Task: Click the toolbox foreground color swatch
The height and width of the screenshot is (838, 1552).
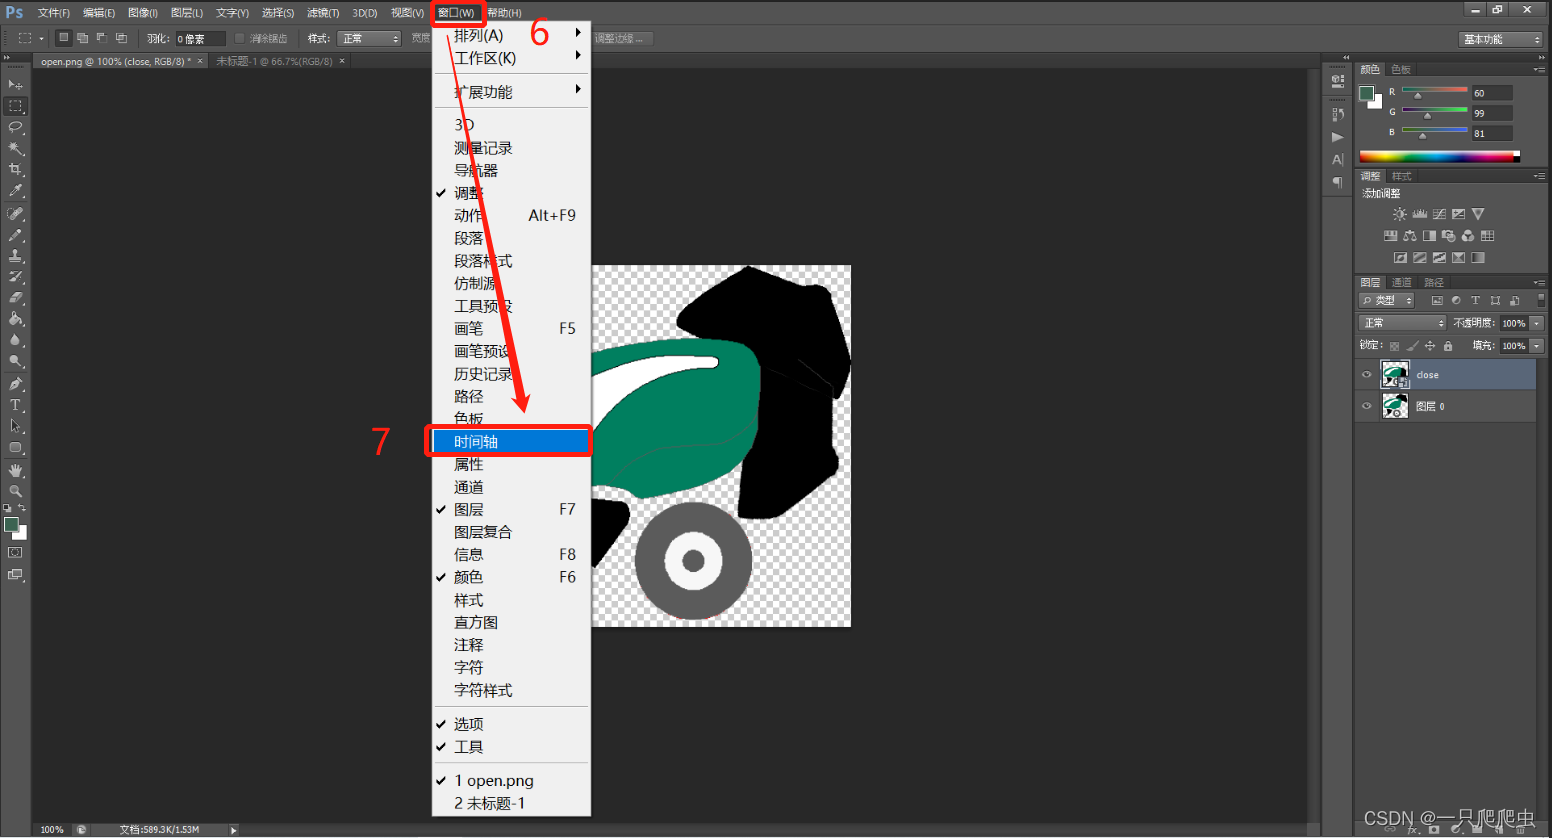Action: point(11,525)
